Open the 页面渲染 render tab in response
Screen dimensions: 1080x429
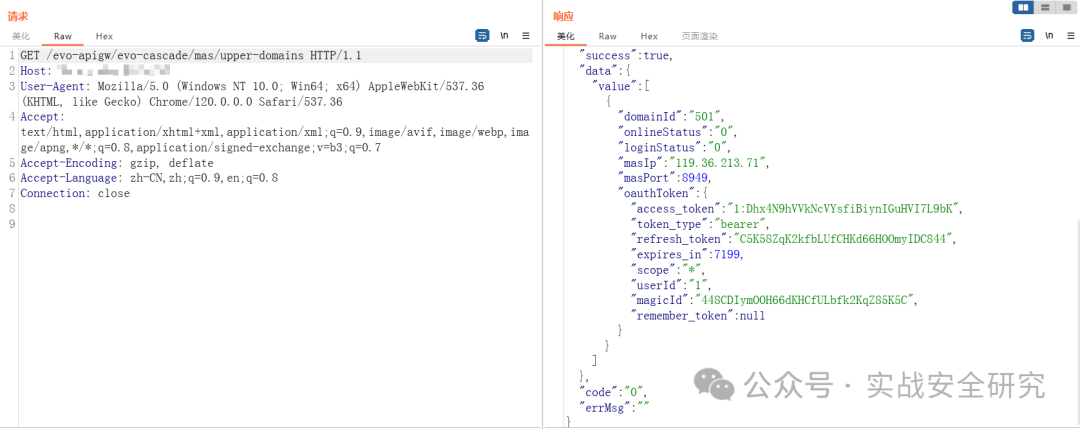(x=700, y=36)
